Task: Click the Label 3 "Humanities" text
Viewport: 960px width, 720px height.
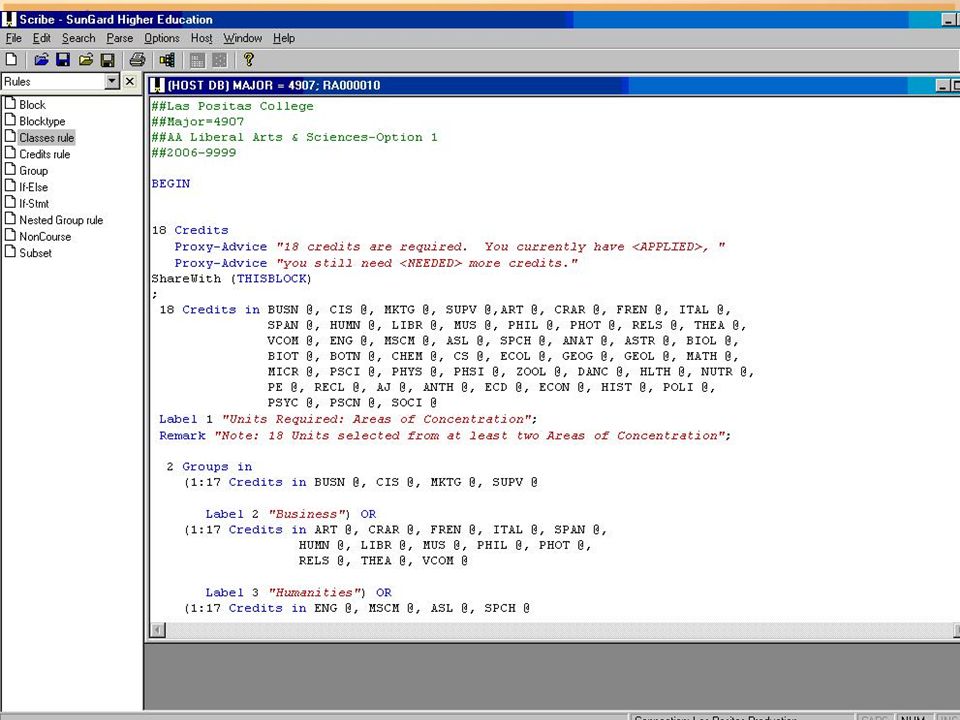Action: click(x=299, y=593)
